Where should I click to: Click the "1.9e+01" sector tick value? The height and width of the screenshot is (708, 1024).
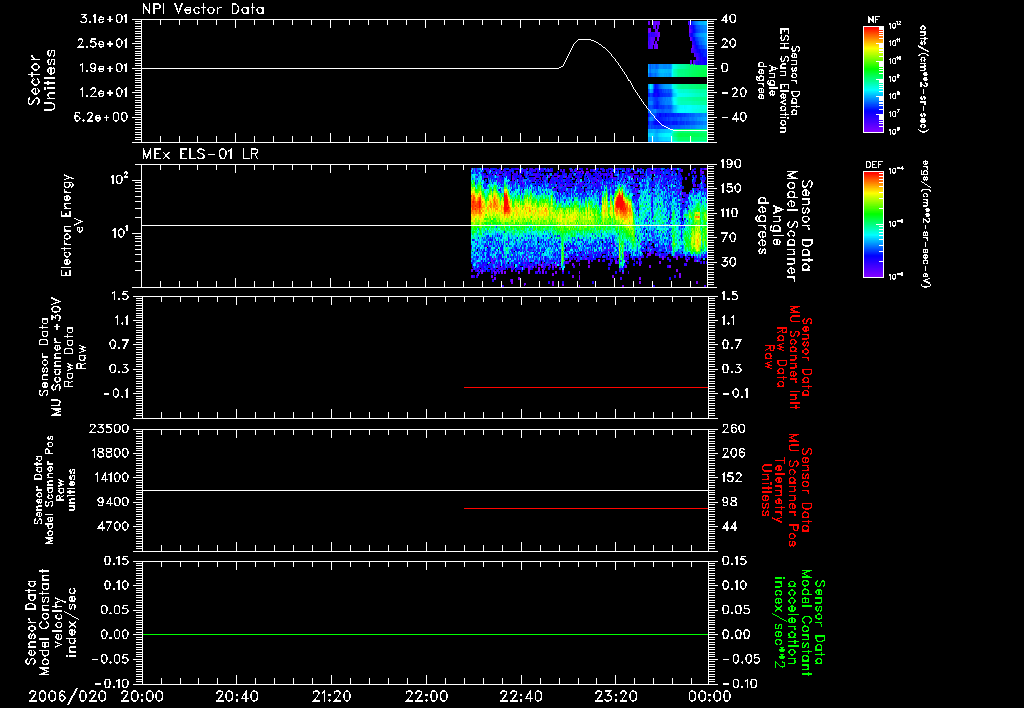[104, 68]
